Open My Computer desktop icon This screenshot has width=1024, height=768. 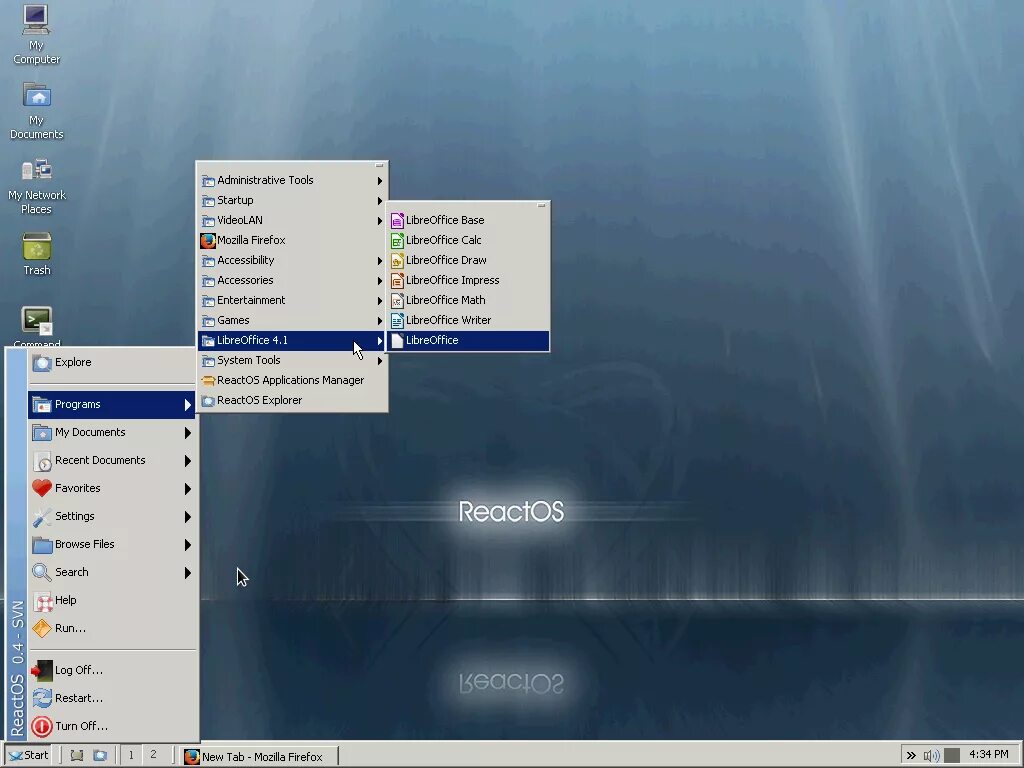click(37, 35)
